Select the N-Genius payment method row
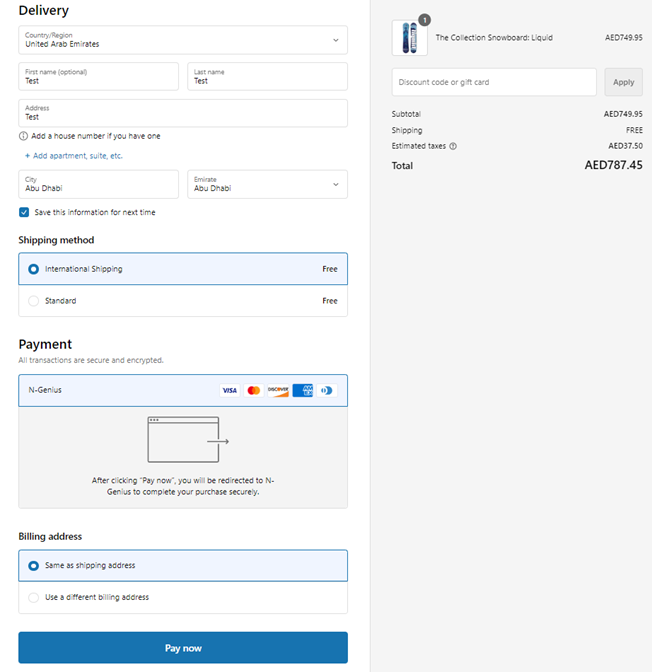The width and height of the screenshot is (652, 672). [183, 390]
